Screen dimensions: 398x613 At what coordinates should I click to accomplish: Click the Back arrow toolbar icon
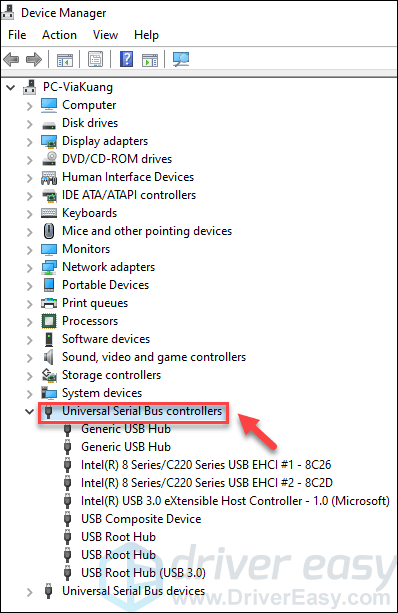point(11,59)
